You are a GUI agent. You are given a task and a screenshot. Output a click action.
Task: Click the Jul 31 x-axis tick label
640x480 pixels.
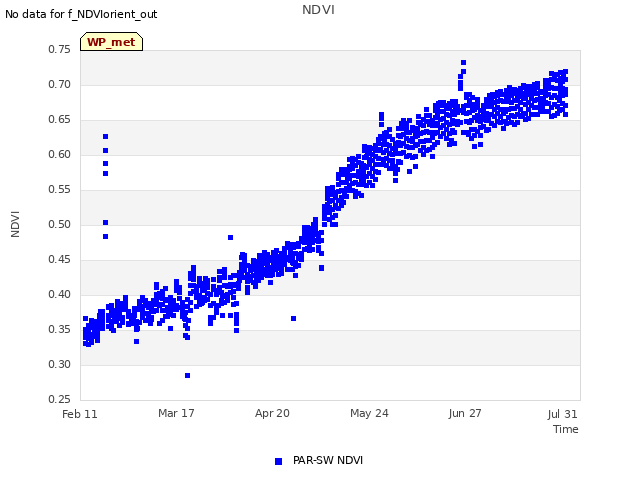point(562,414)
